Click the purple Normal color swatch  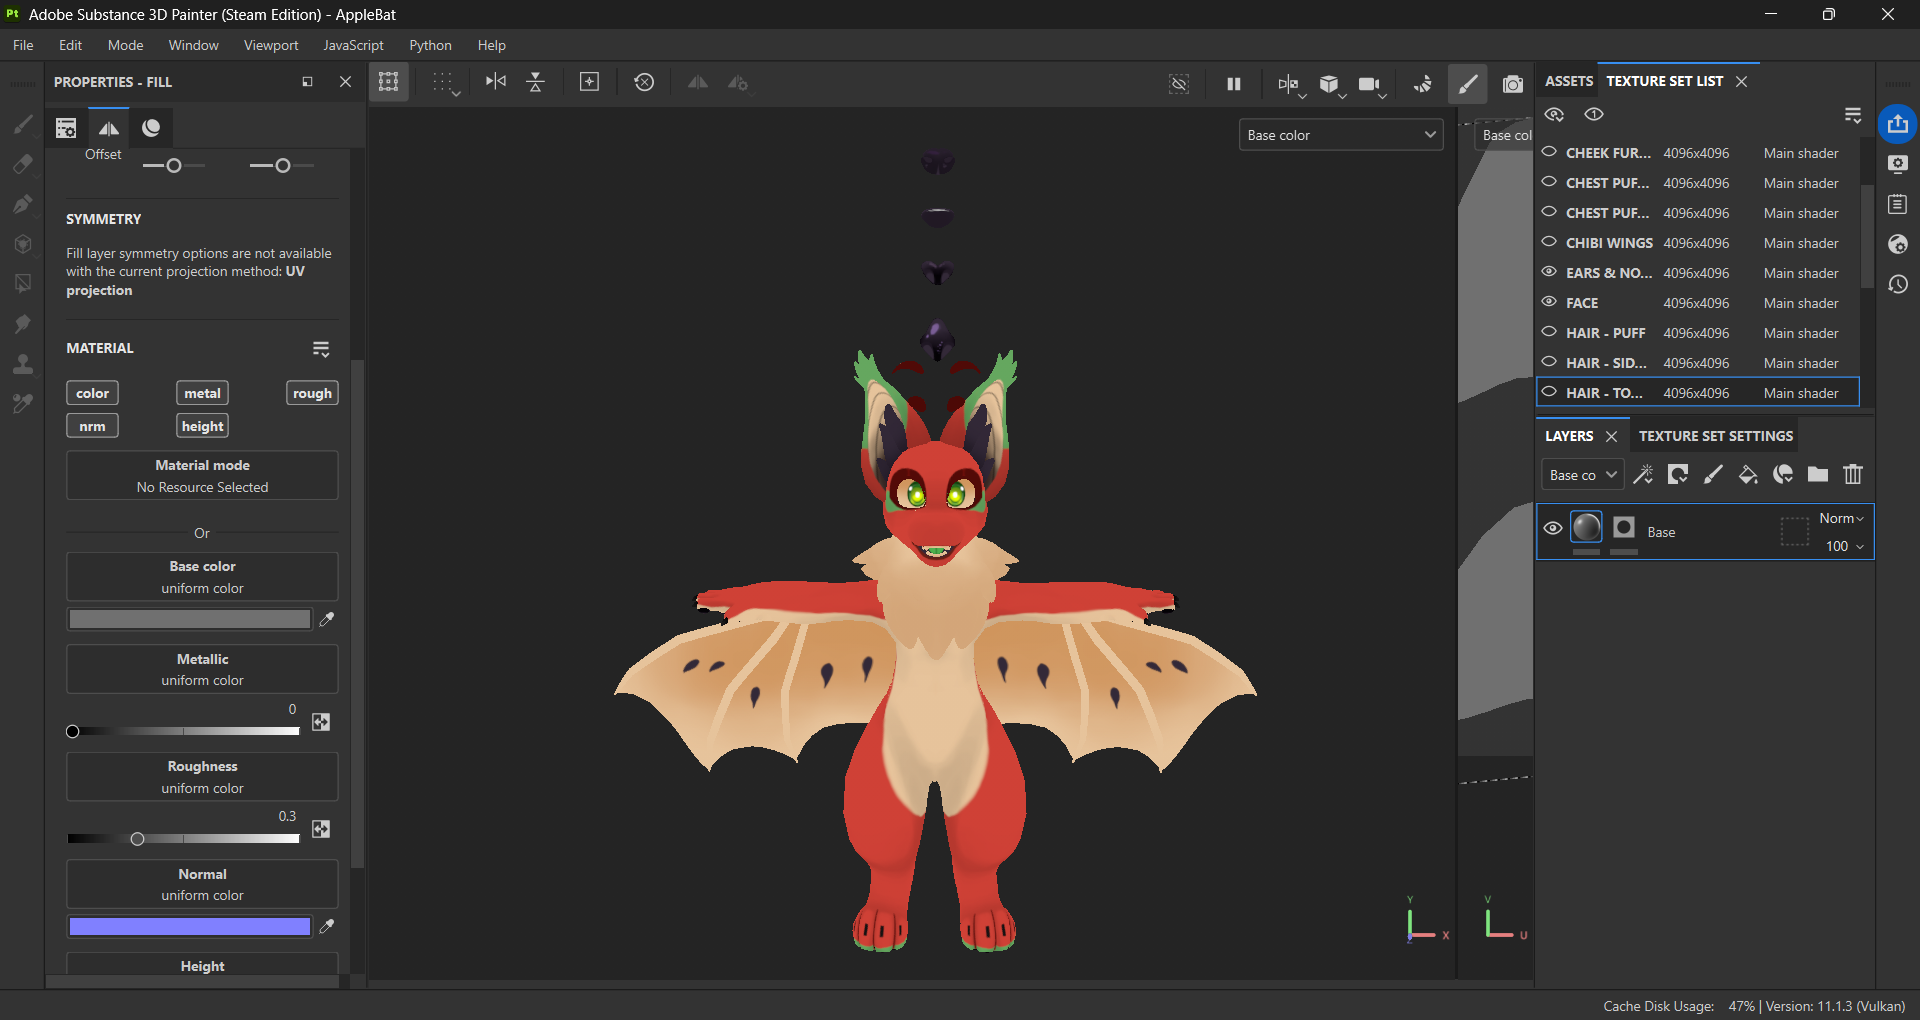coord(189,927)
